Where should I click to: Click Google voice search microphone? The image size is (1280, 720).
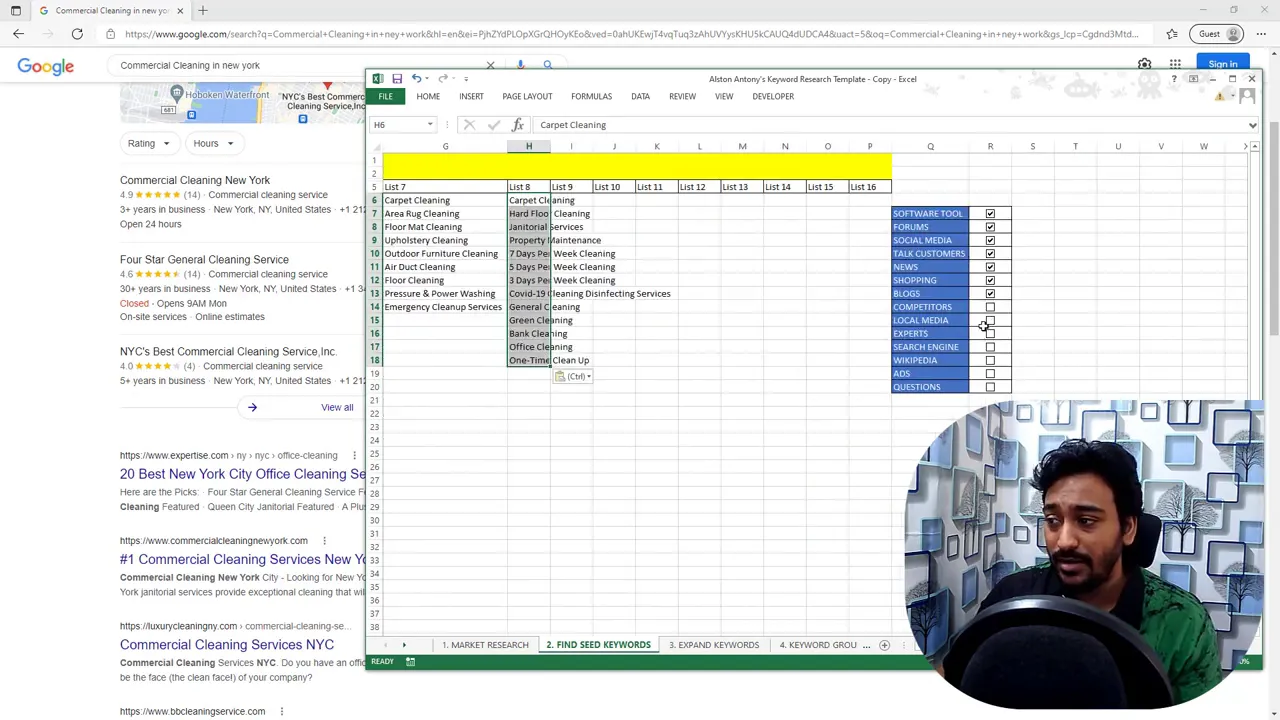pos(520,64)
